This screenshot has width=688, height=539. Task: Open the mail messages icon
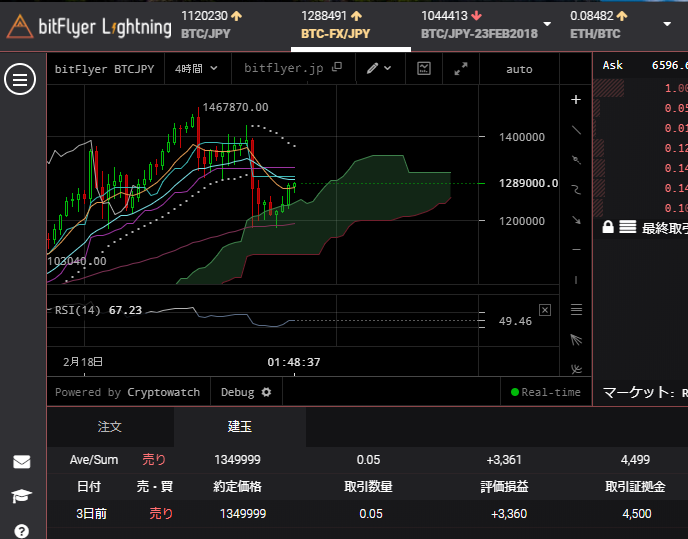point(21,462)
